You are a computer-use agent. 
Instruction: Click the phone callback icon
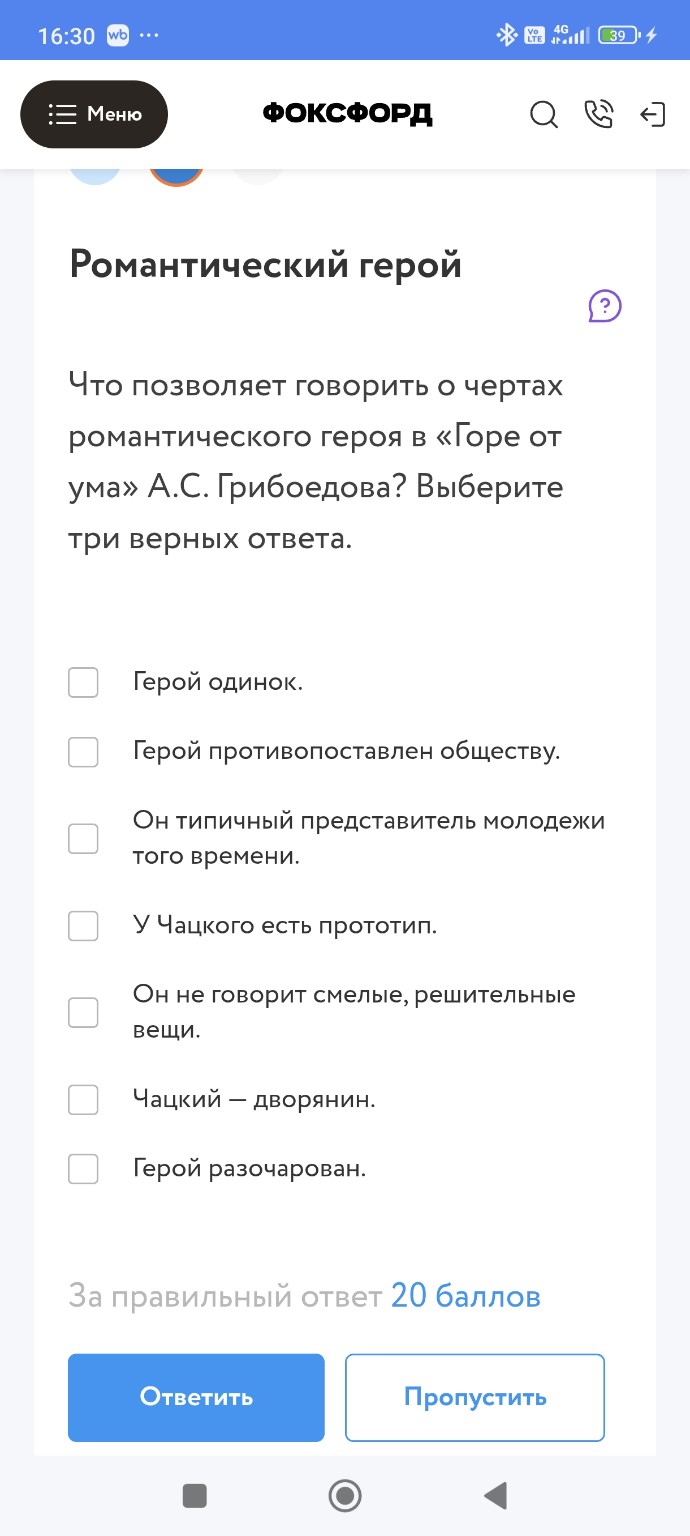(x=599, y=115)
